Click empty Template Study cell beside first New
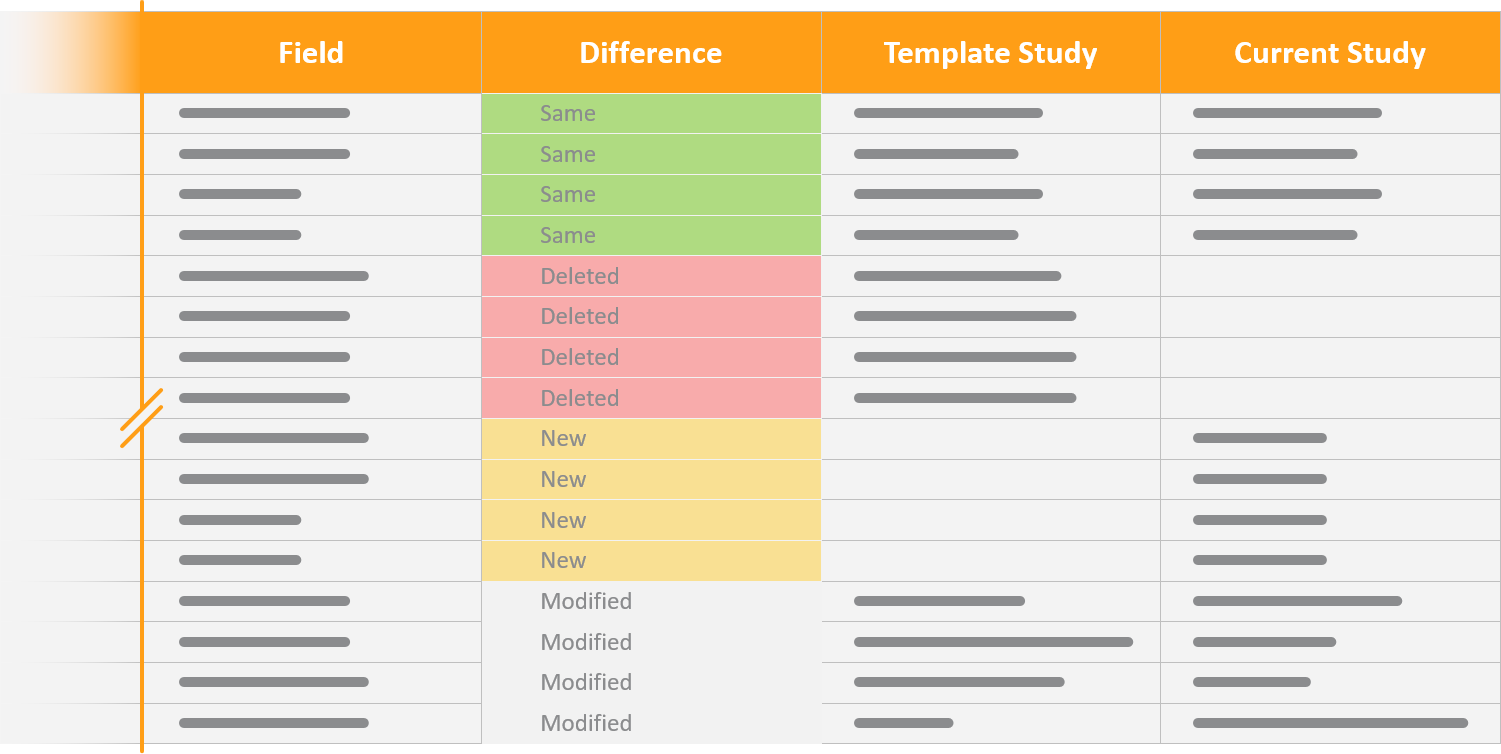The width and height of the screenshot is (1501, 754). click(x=990, y=439)
